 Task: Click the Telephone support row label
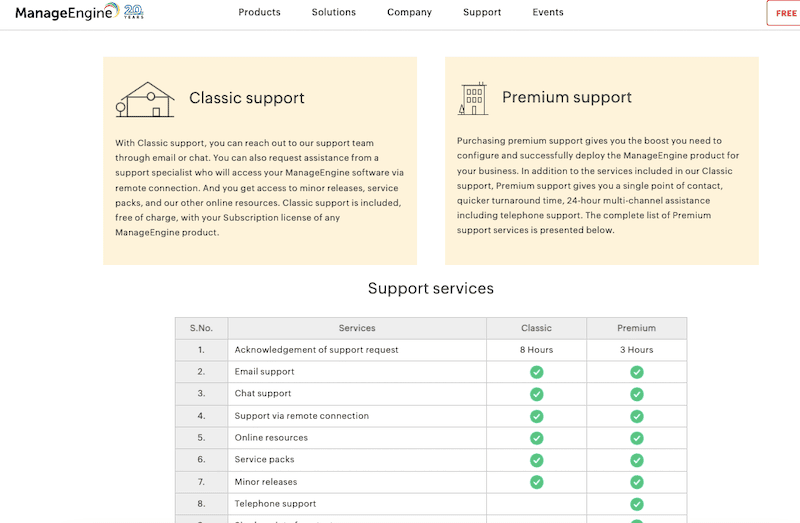(x=275, y=504)
